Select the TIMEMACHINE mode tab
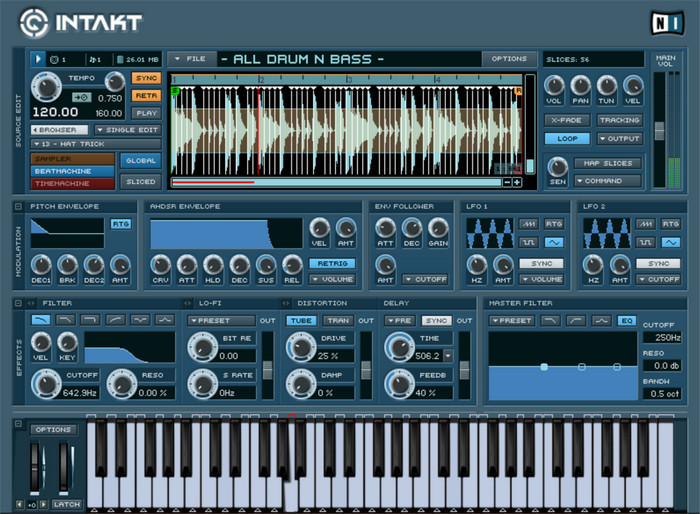 point(73,184)
